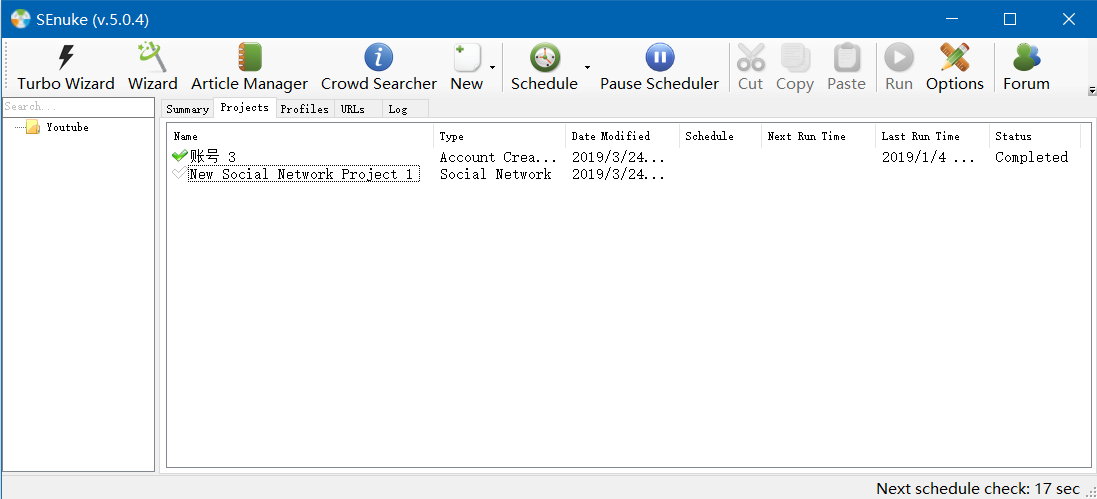
Task: Click the Youtube folder icon
Action: [33, 127]
